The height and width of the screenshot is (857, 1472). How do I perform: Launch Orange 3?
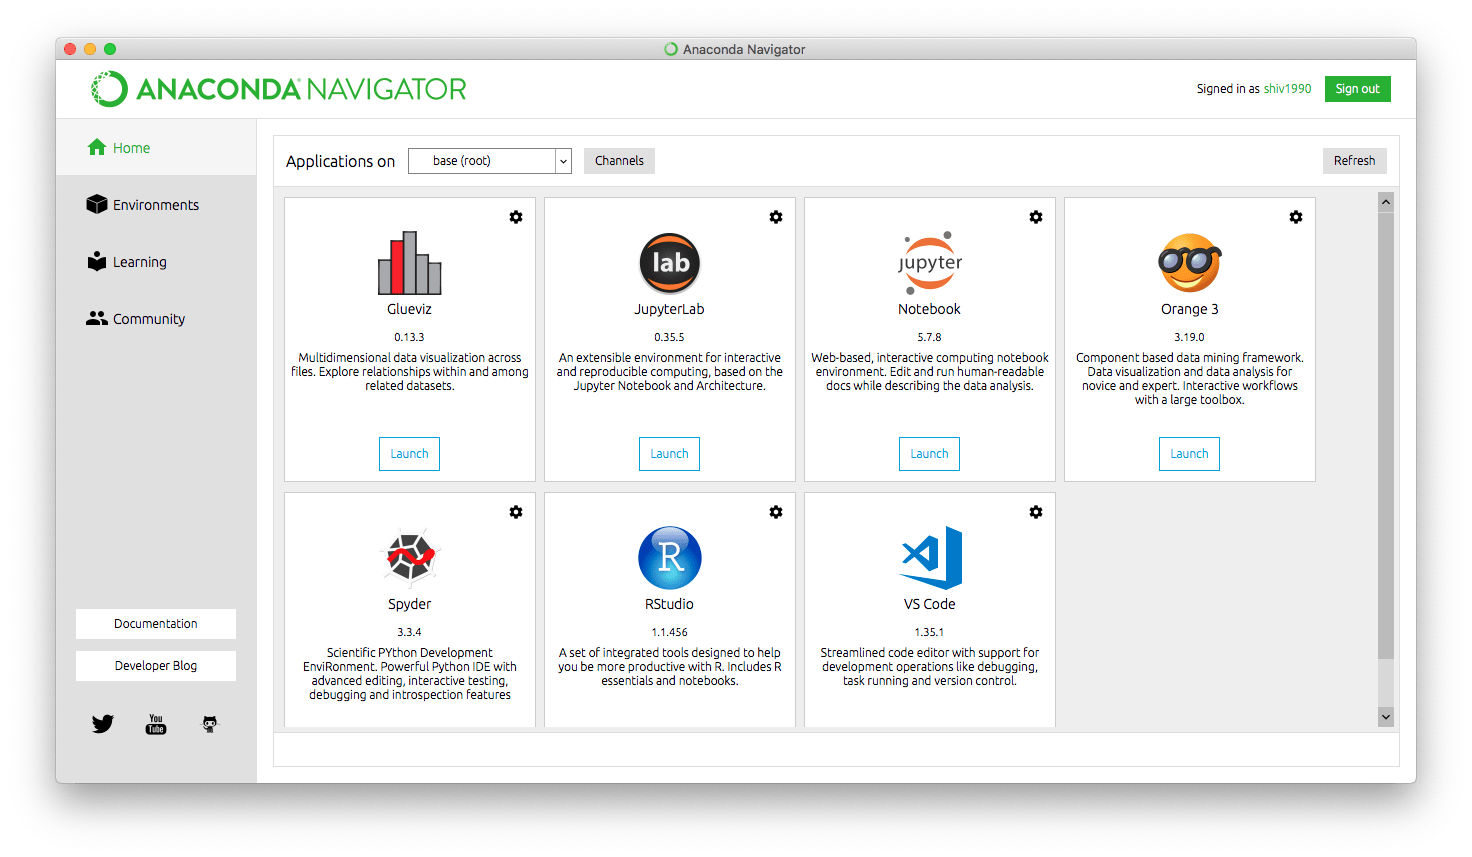pyautogui.click(x=1189, y=454)
